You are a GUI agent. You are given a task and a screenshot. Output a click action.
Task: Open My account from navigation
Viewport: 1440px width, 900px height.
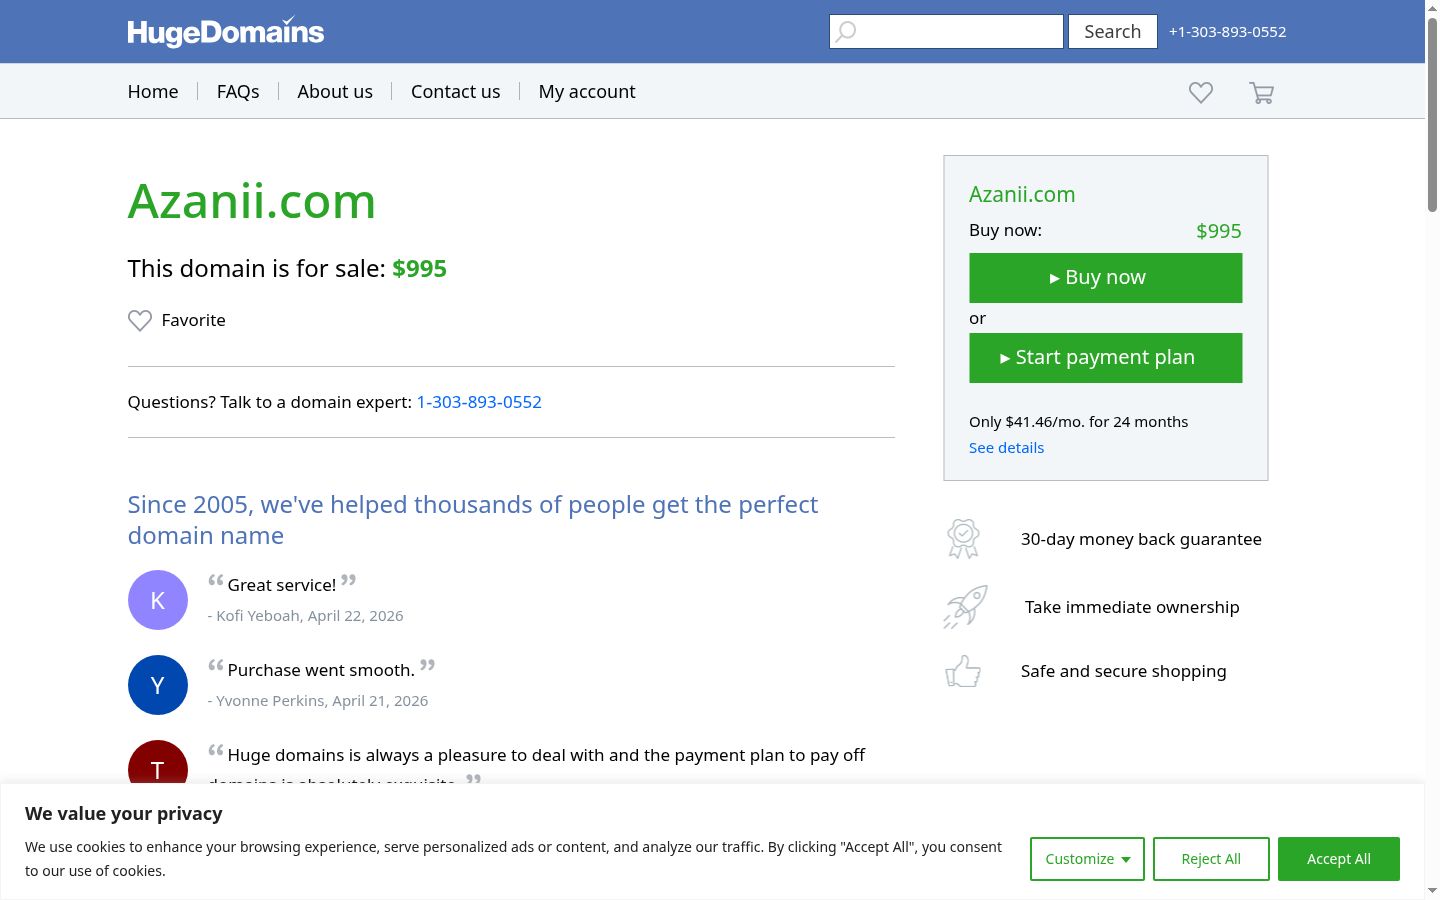pos(587,91)
